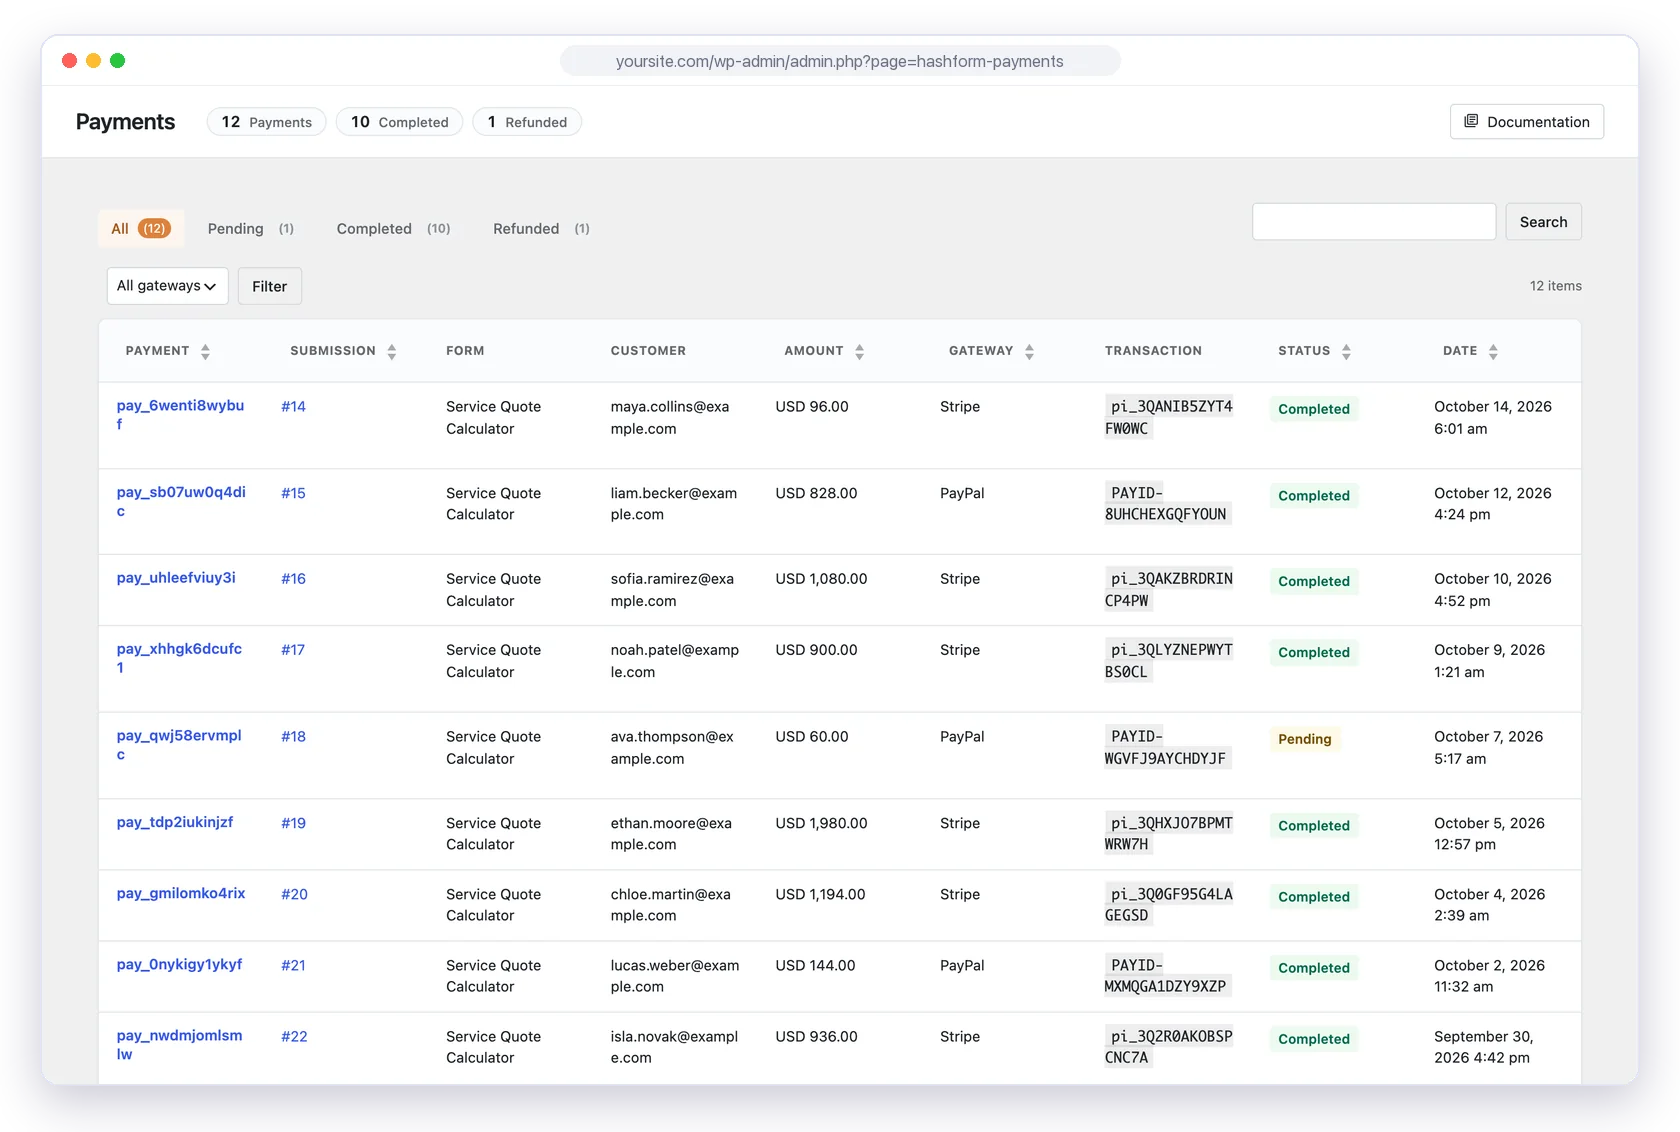Viewport: 1680px width, 1132px height.
Task: Open payment pay_nwdmjomlsmlw link
Action: [179, 1045]
